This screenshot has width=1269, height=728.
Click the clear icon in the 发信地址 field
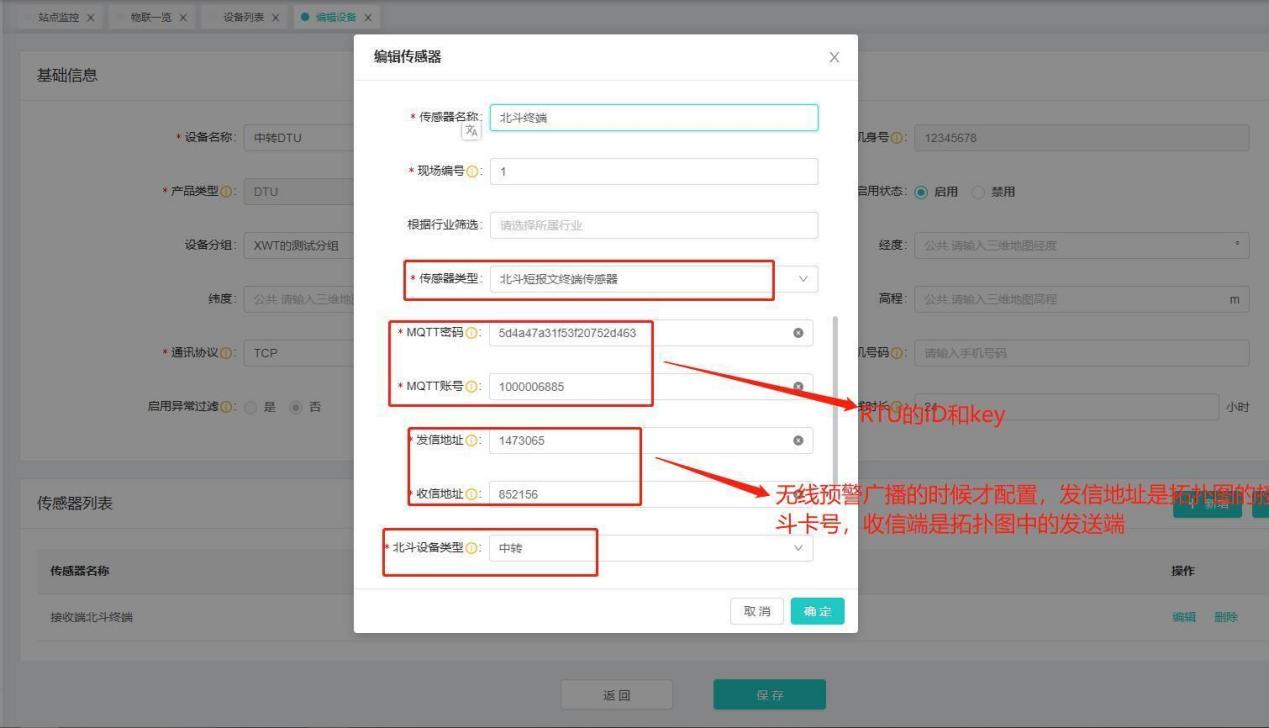(x=798, y=440)
